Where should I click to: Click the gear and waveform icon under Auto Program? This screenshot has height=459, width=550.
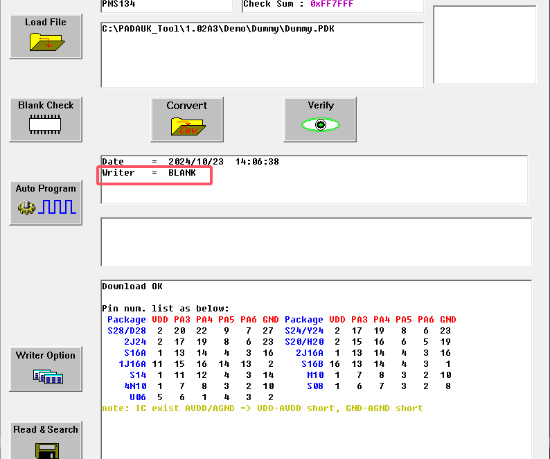click(x=47, y=207)
